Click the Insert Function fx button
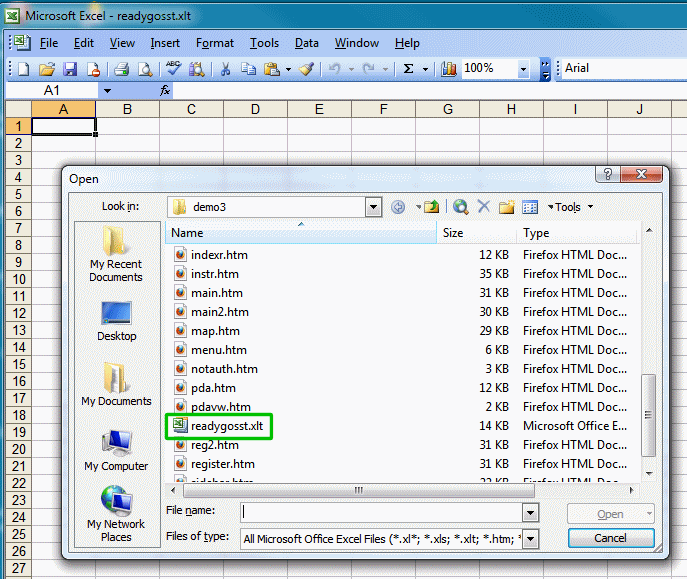The height and width of the screenshot is (579, 687). coord(165,91)
